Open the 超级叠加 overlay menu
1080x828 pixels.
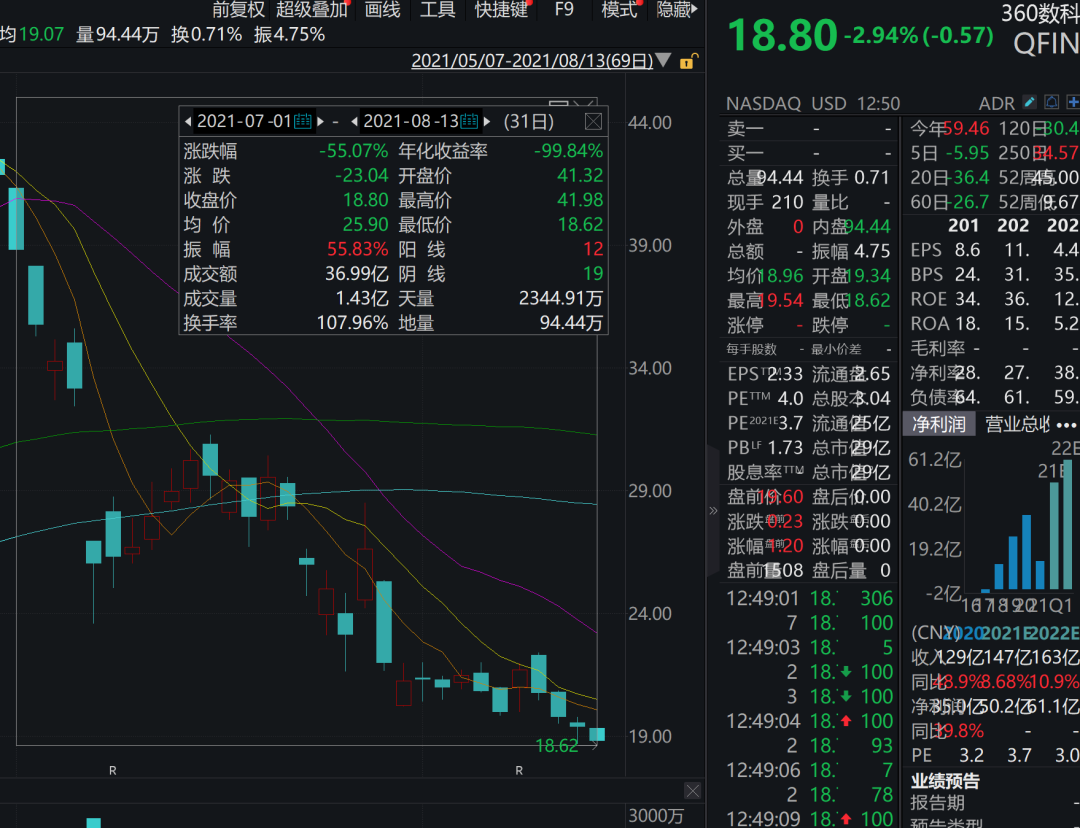click(312, 10)
